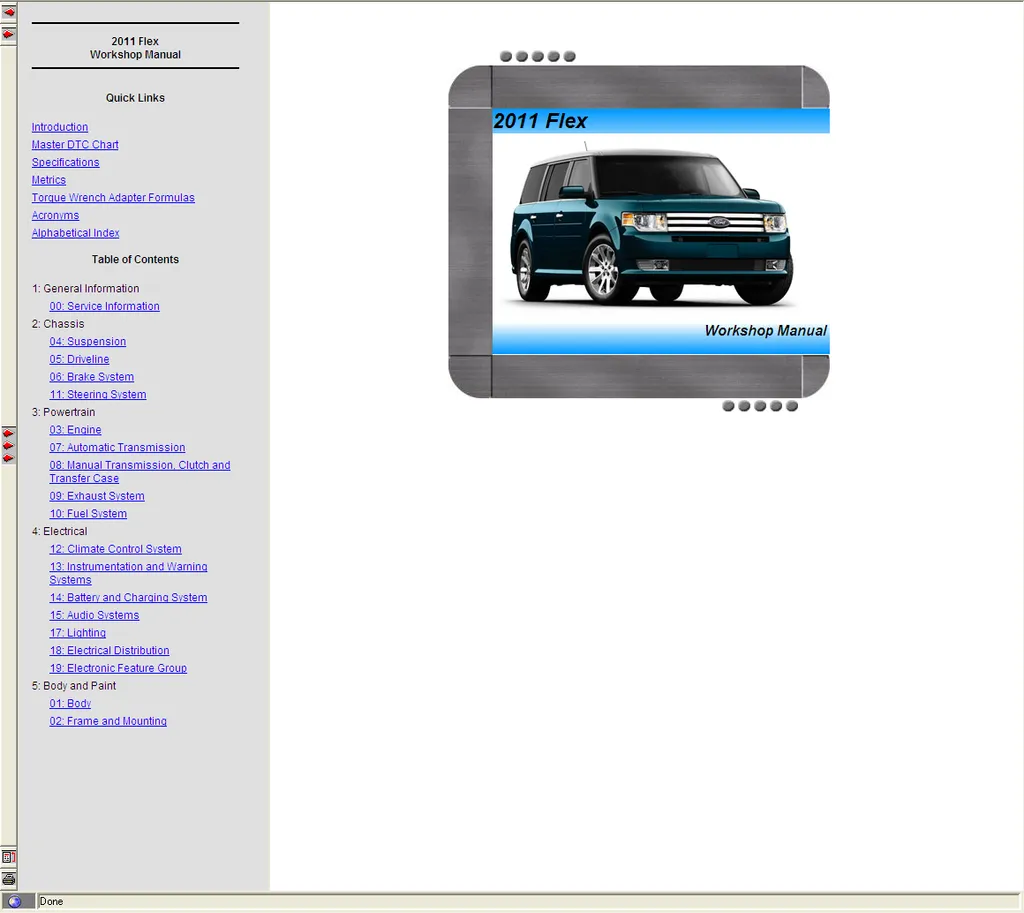Open 08: Manual Transmission, Clutch and Transfer Case
This screenshot has width=1024, height=913.
(x=140, y=472)
